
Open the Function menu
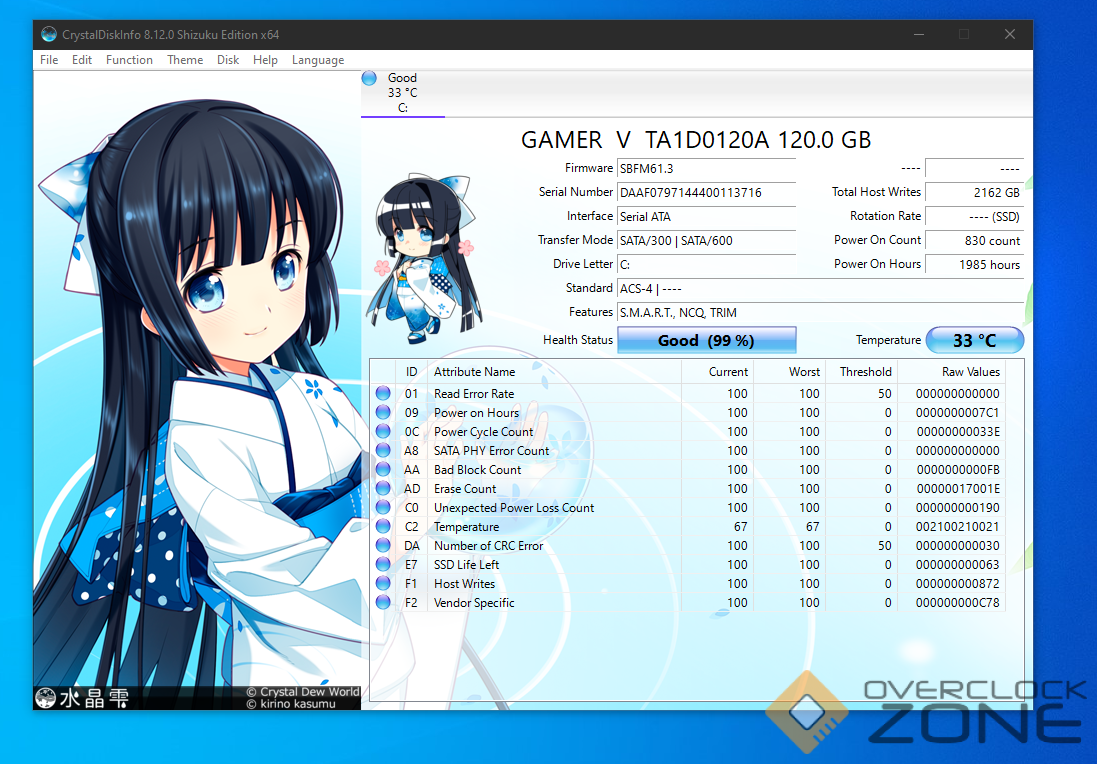(129, 60)
